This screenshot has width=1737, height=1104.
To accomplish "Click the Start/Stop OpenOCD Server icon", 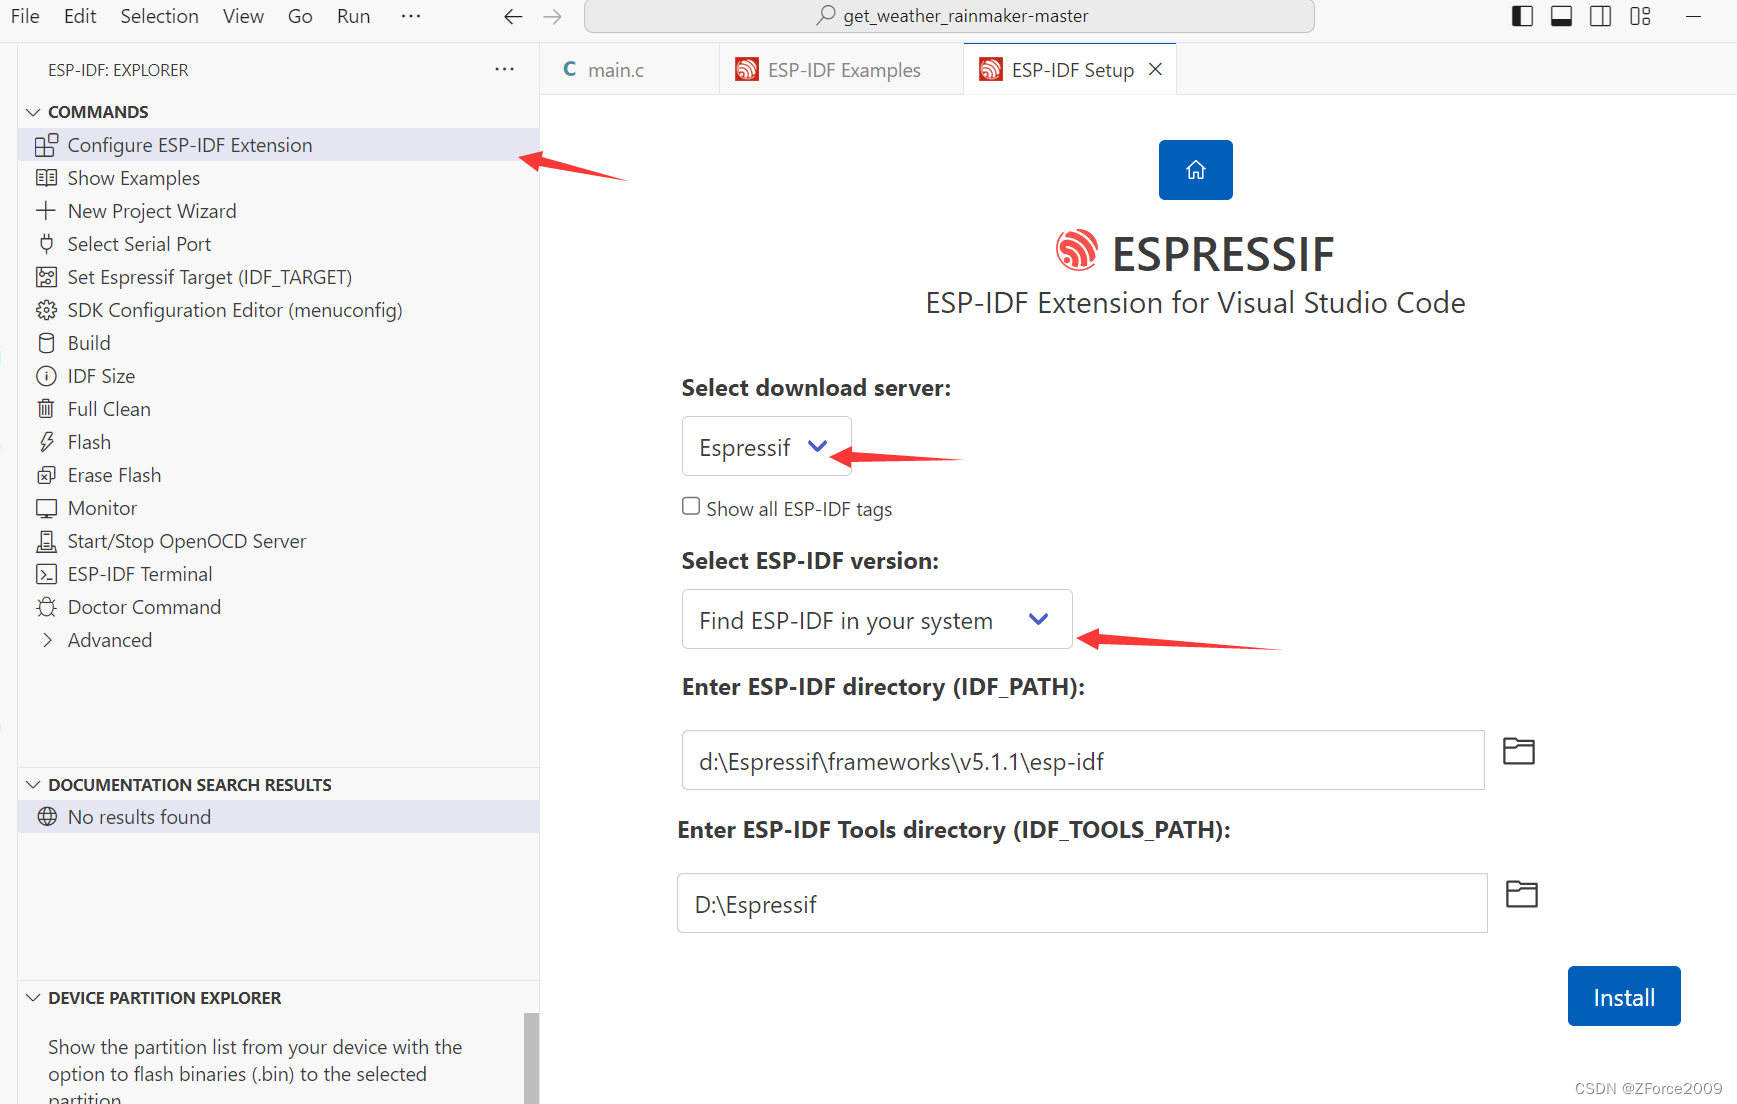I will [x=46, y=541].
